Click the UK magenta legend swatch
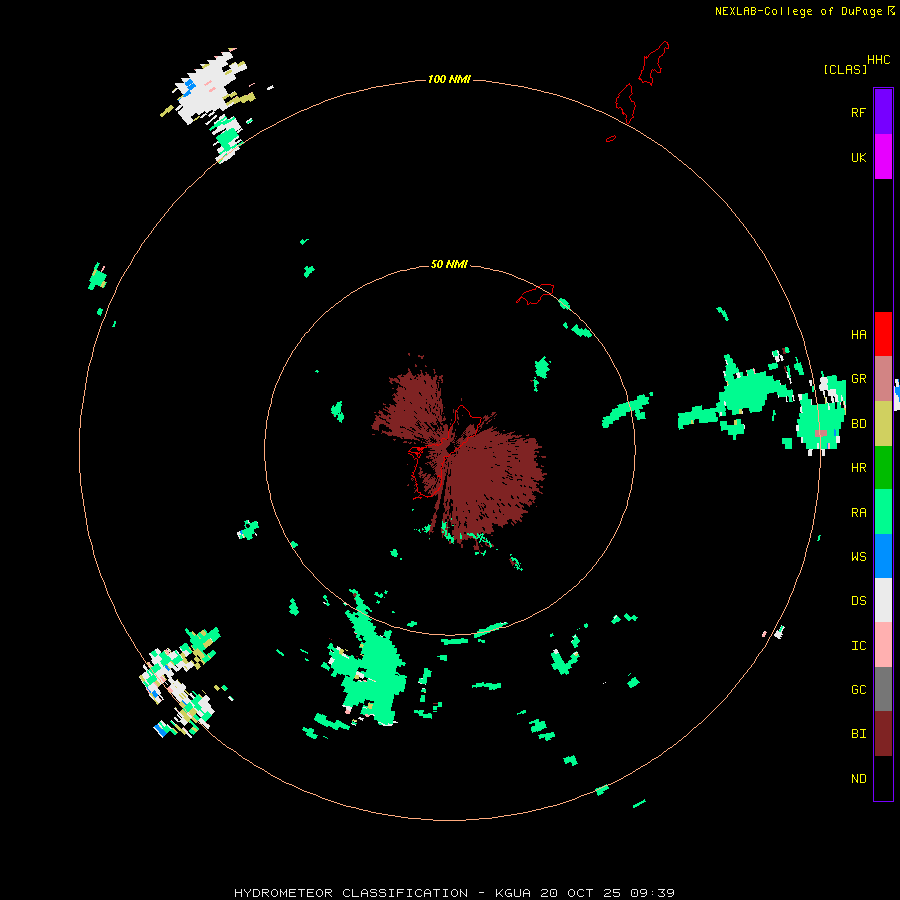This screenshot has height=900, width=900. pos(883,157)
